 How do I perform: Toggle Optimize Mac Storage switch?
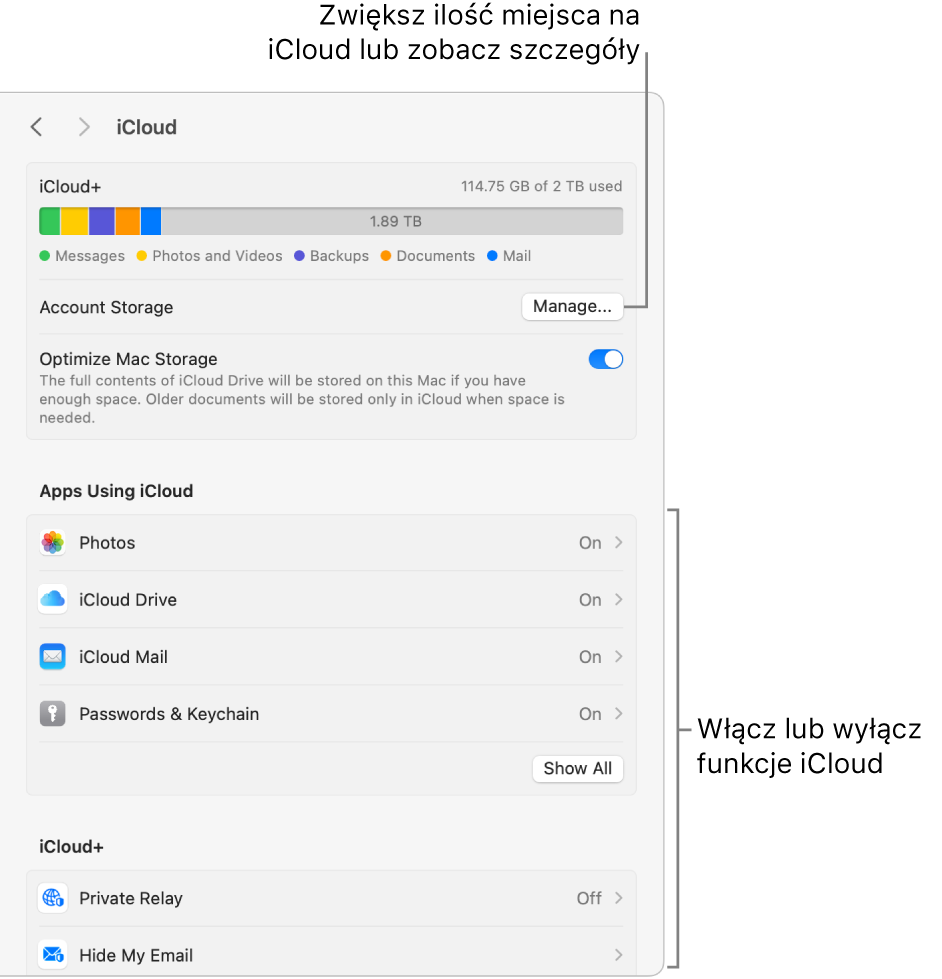[x=606, y=359]
